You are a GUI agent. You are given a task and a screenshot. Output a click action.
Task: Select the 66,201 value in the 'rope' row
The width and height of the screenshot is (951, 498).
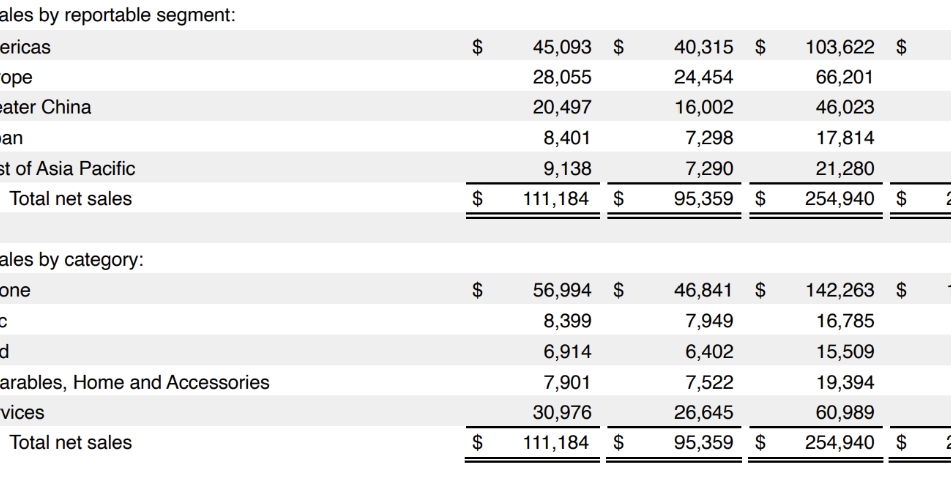[x=845, y=78]
